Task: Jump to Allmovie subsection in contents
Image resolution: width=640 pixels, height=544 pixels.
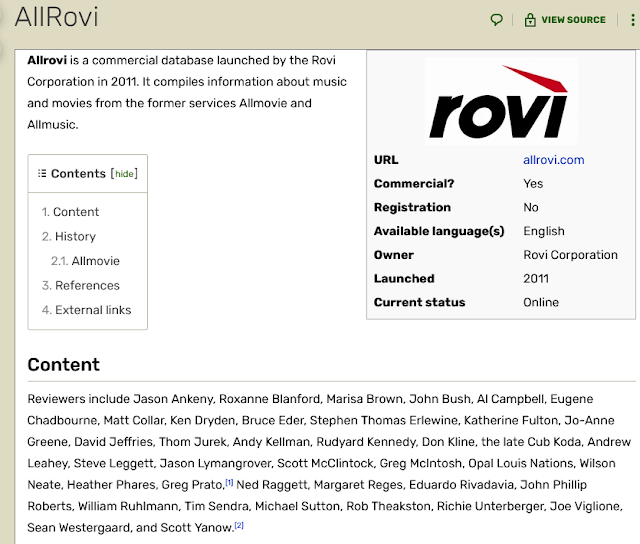Action: (x=85, y=261)
